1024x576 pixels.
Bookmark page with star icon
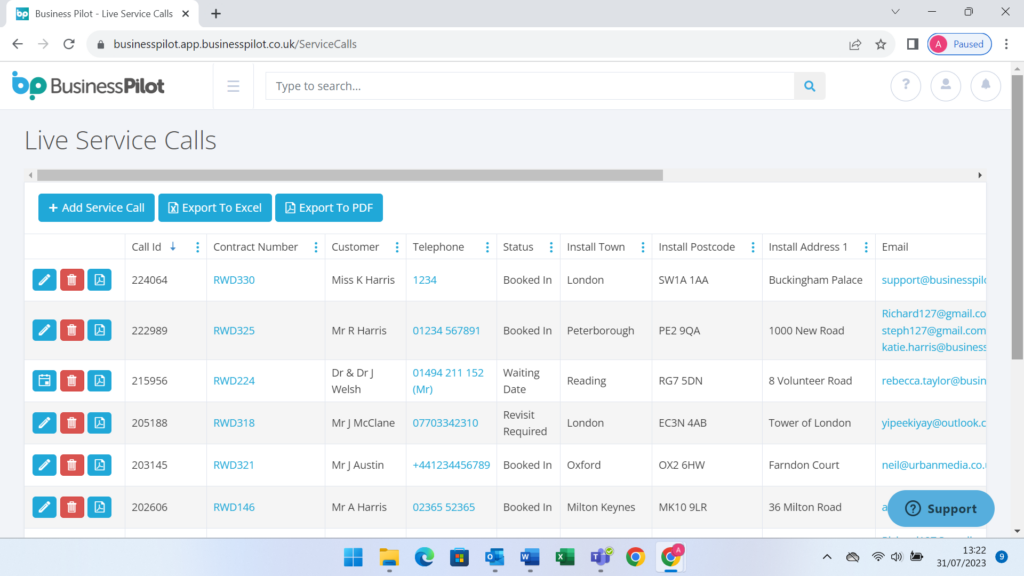pos(881,44)
